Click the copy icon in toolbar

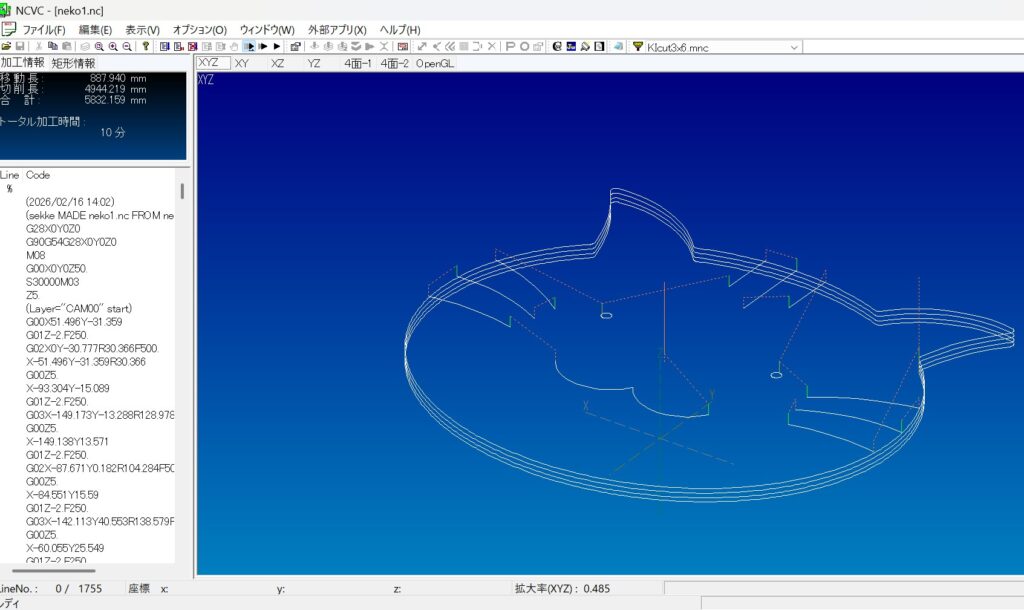pyautogui.click(x=53, y=46)
